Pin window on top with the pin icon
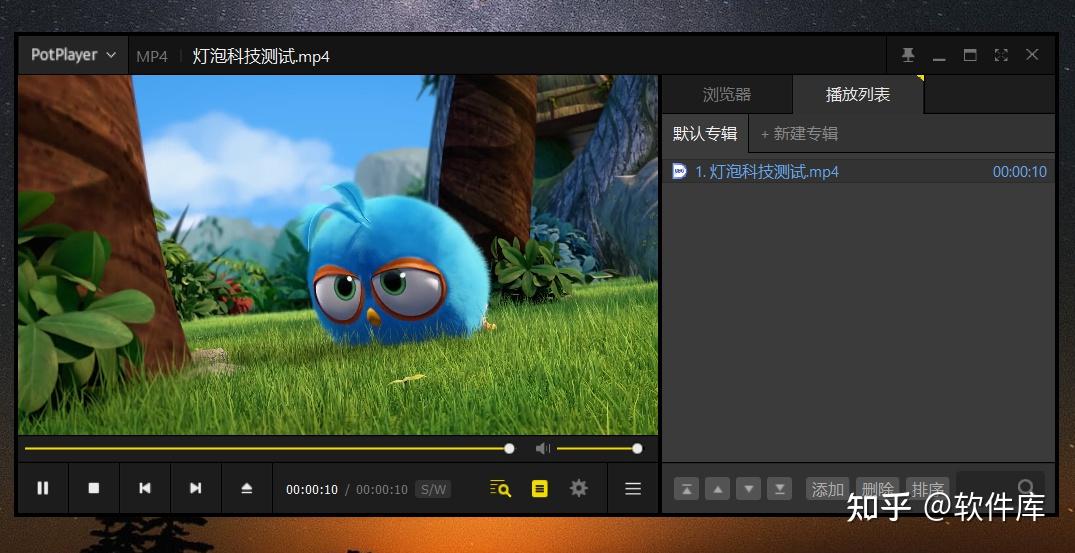This screenshot has width=1075, height=553. (x=908, y=55)
